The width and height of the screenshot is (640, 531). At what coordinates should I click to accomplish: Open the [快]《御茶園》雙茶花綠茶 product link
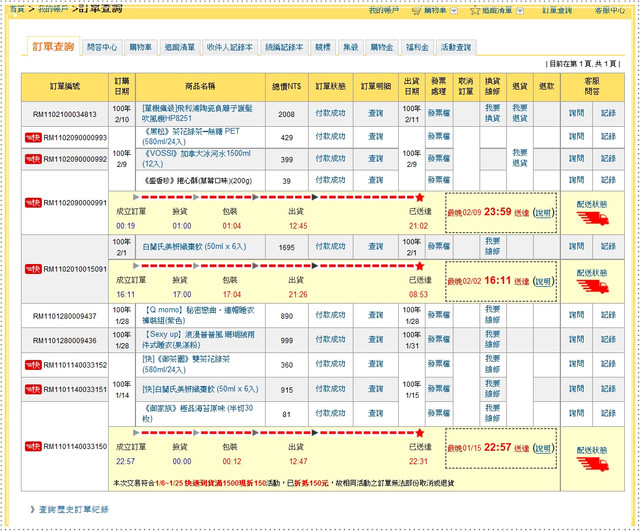186,364
